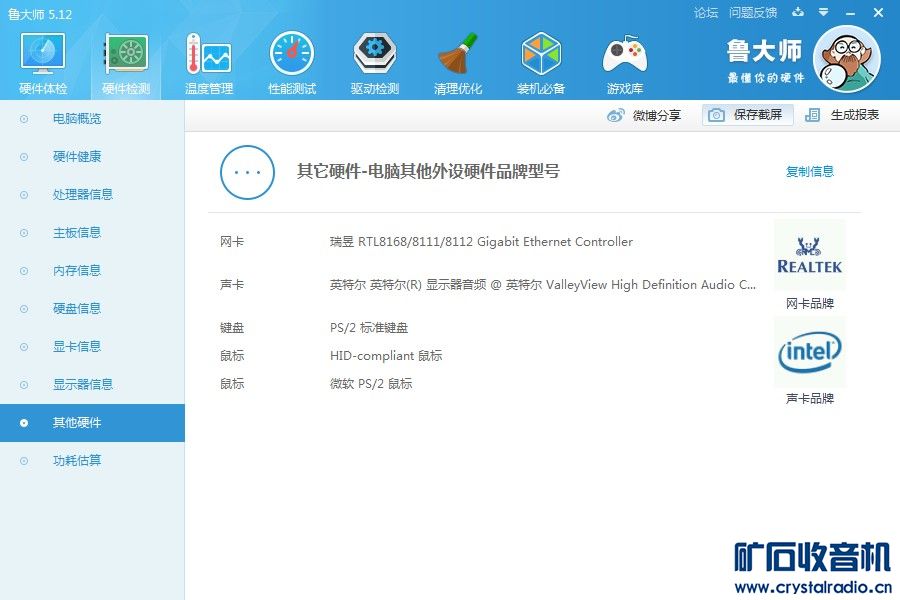Launch 性能测试 performance test icon
Viewport: 900px width, 600px height.
(x=292, y=53)
